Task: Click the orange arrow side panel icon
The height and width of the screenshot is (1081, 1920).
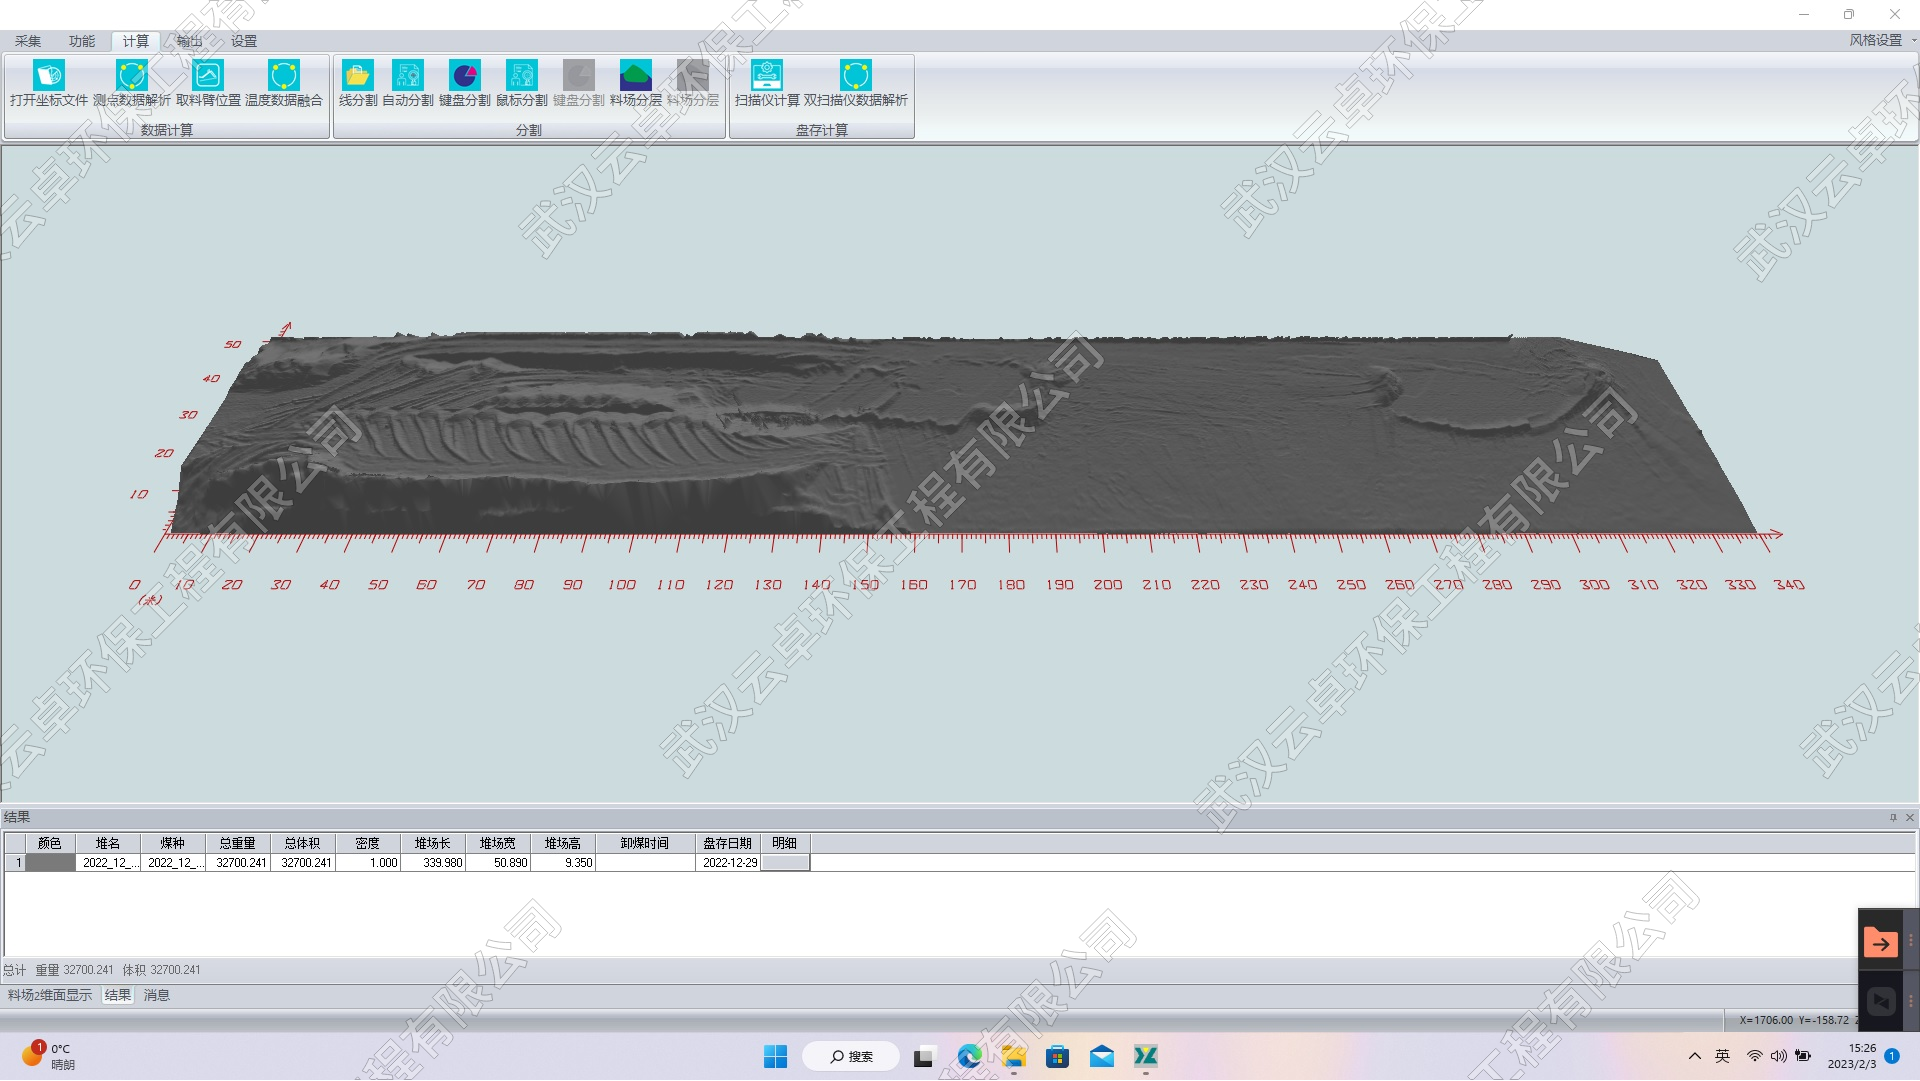Action: (1880, 942)
